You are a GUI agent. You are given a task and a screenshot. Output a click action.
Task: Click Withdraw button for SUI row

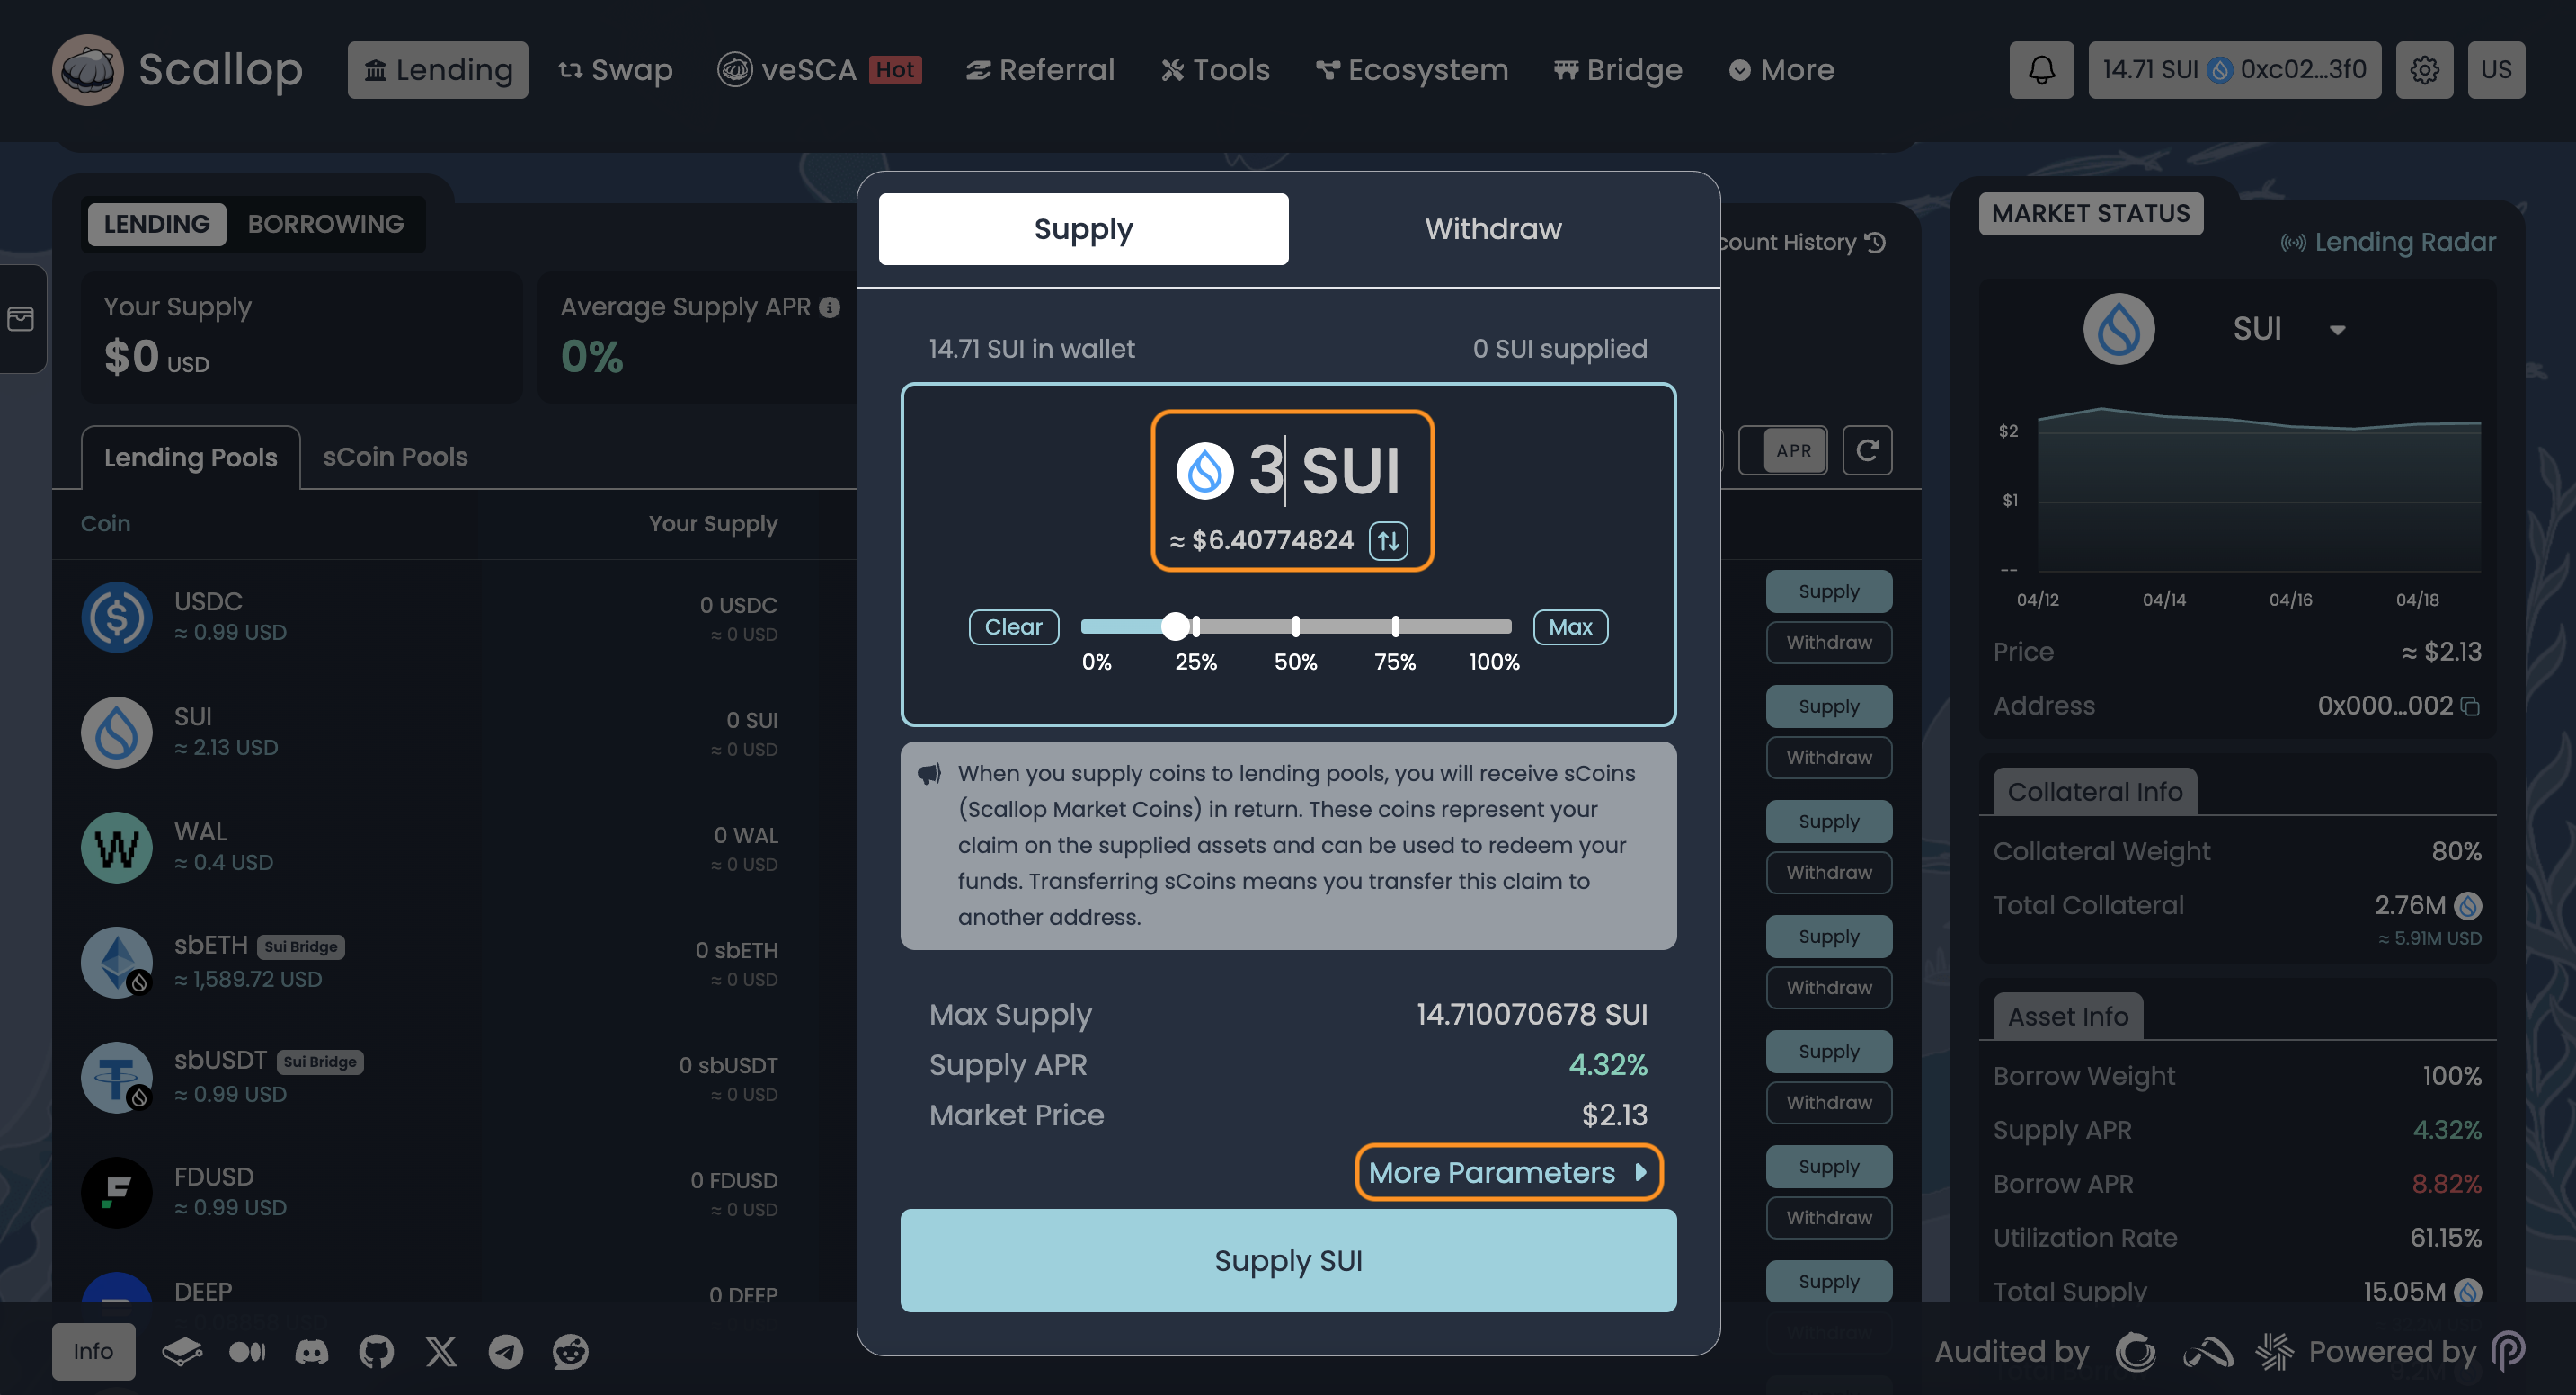[x=1829, y=757]
